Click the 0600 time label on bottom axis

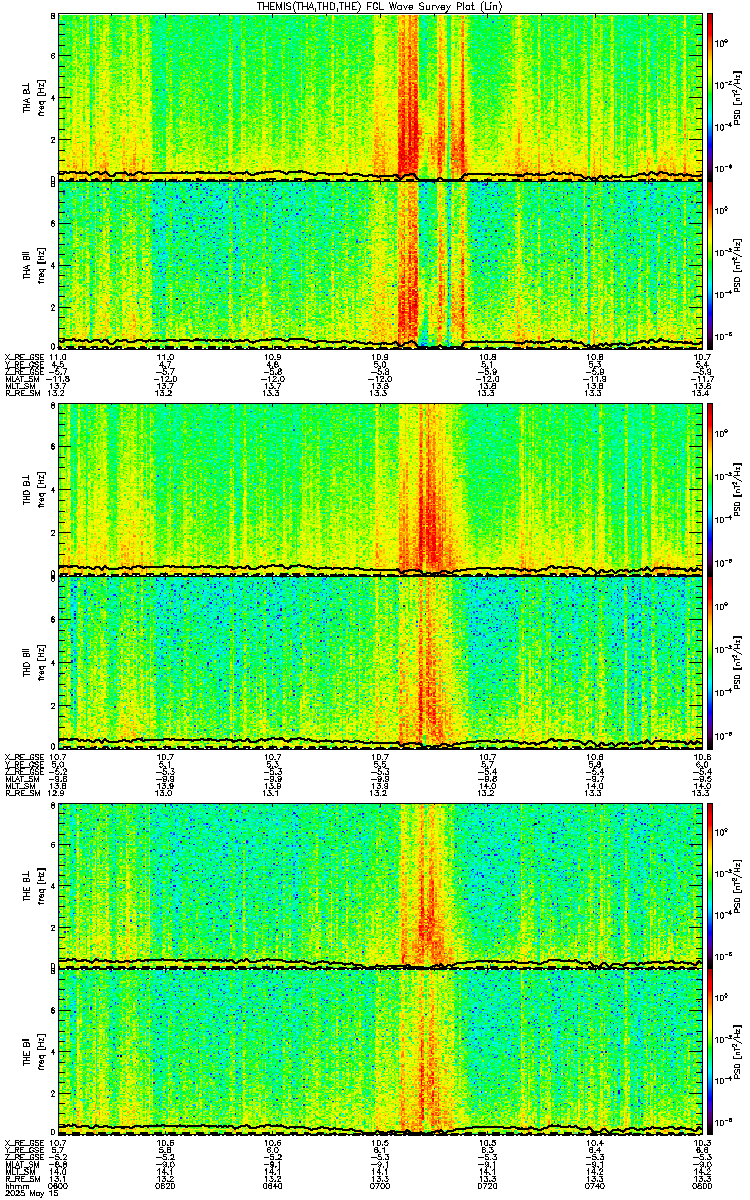pos(58,1186)
